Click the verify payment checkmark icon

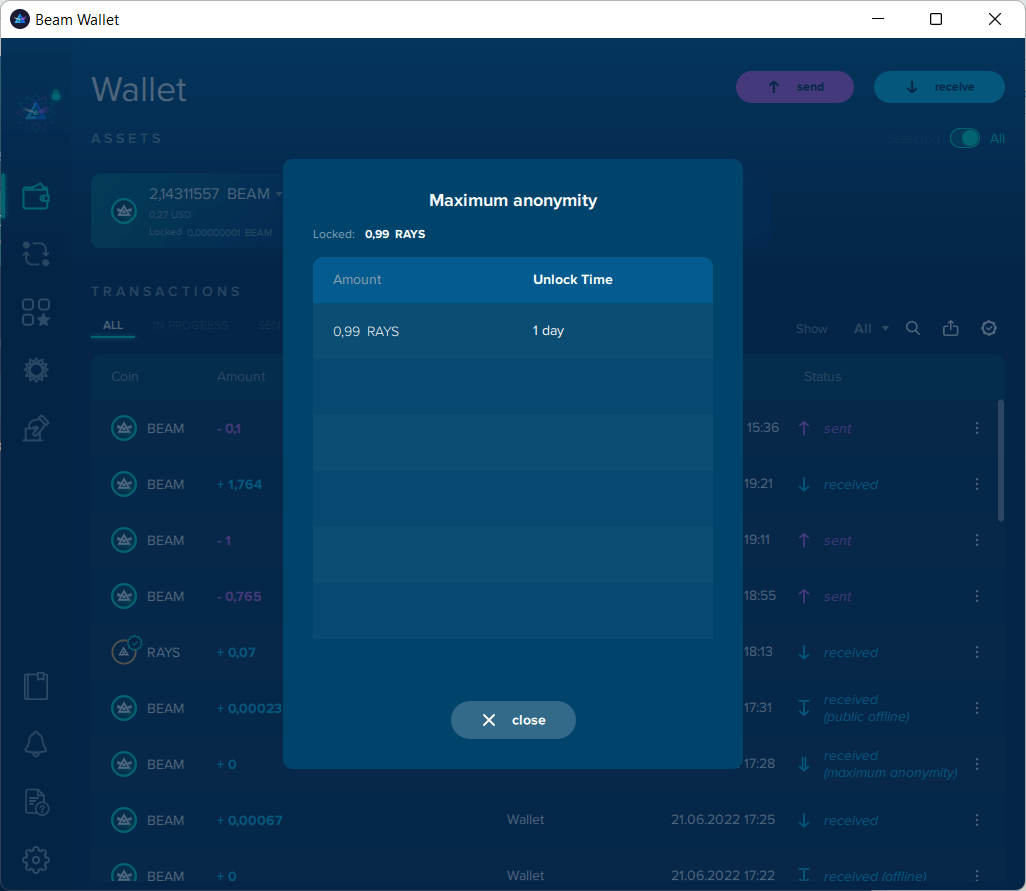click(x=989, y=328)
